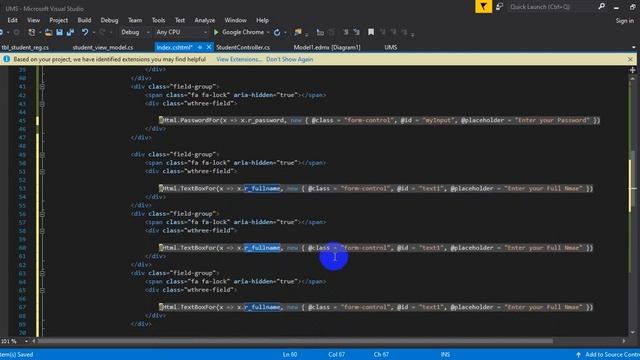The width and height of the screenshot is (640, 360).
Task: Close the Index.cshtml tab
Action: click(x=209, y=47)
